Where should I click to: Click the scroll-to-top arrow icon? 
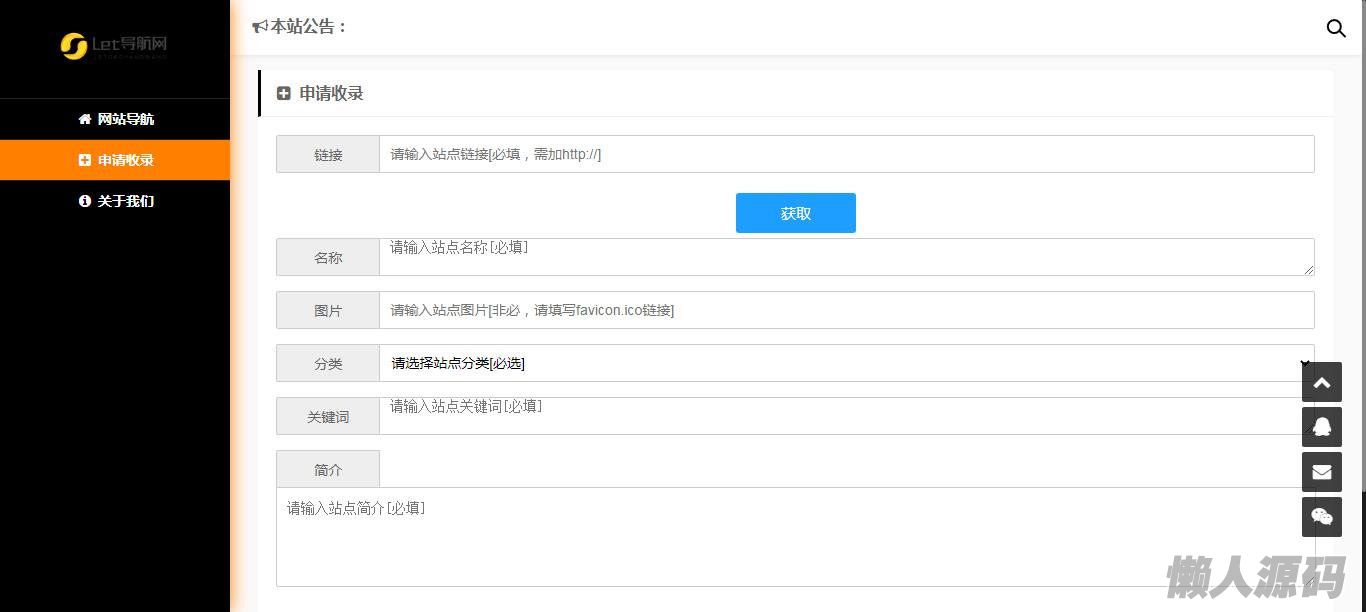[1321, 382]
